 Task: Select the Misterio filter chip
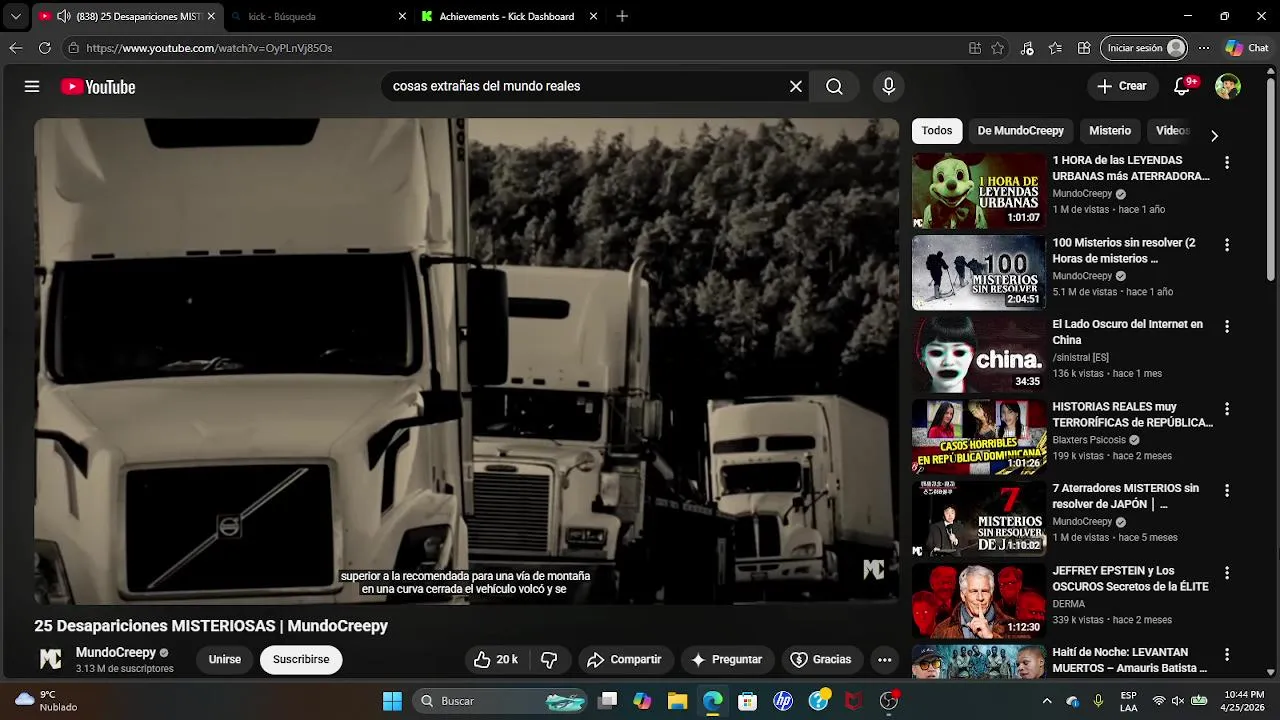pos(1110,131)
